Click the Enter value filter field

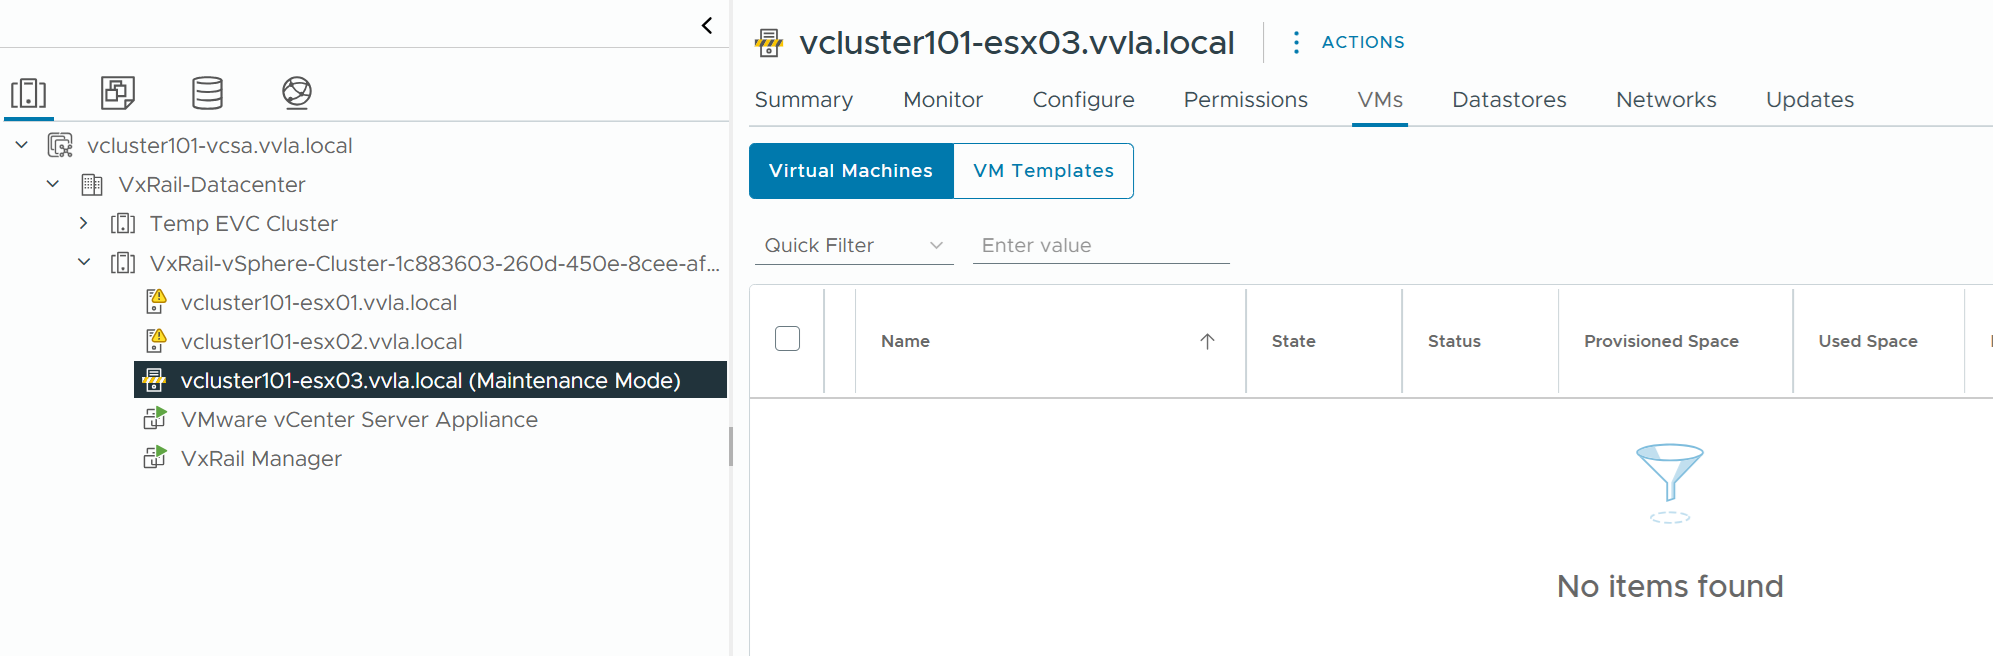[1100, 245]
